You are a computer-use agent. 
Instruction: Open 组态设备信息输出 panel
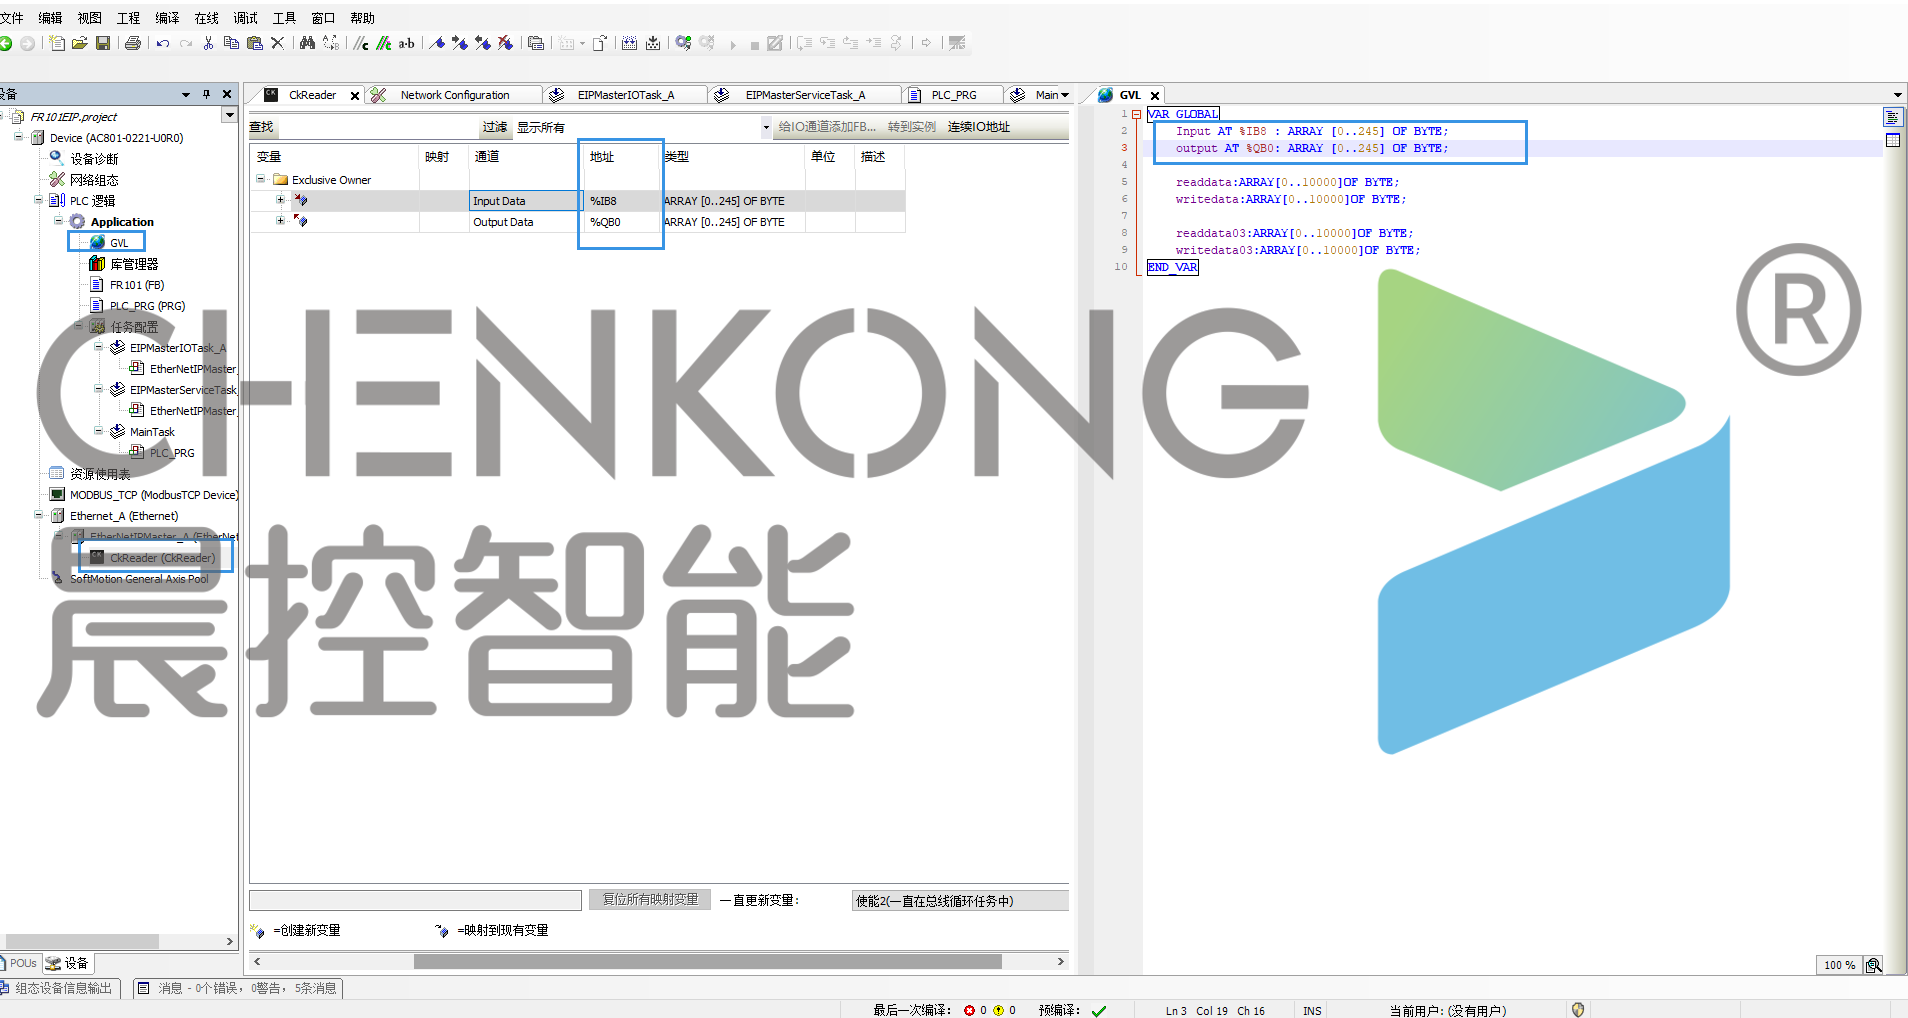(x=58, y=988)
